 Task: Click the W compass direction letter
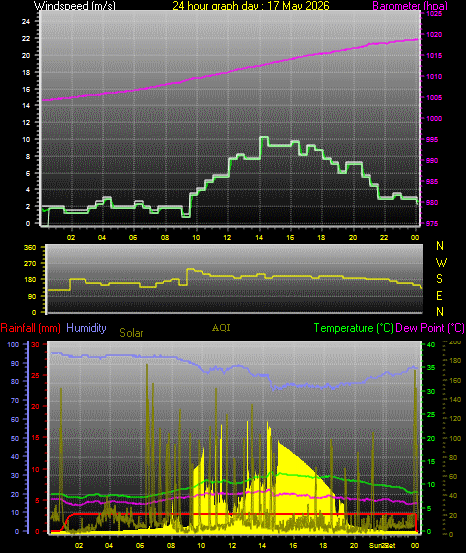(441, 262)
